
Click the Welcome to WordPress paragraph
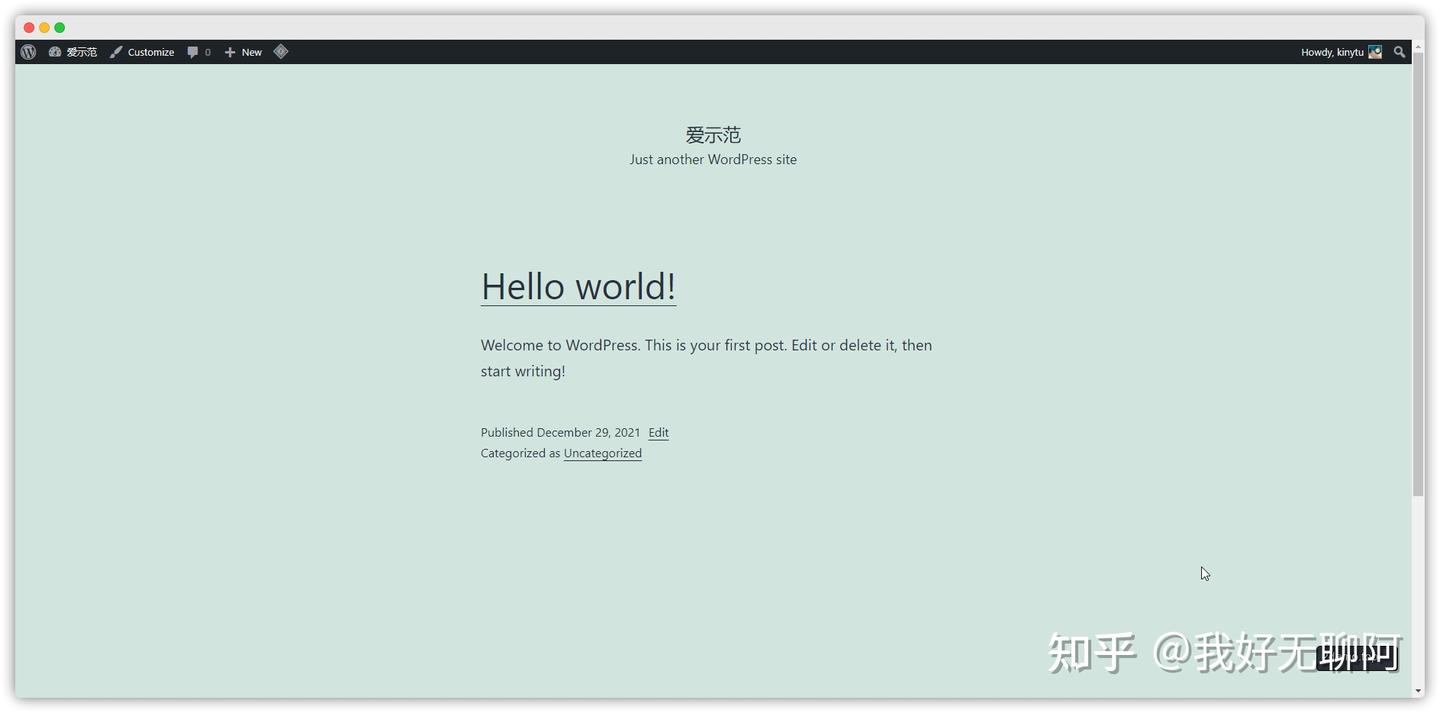706,358
